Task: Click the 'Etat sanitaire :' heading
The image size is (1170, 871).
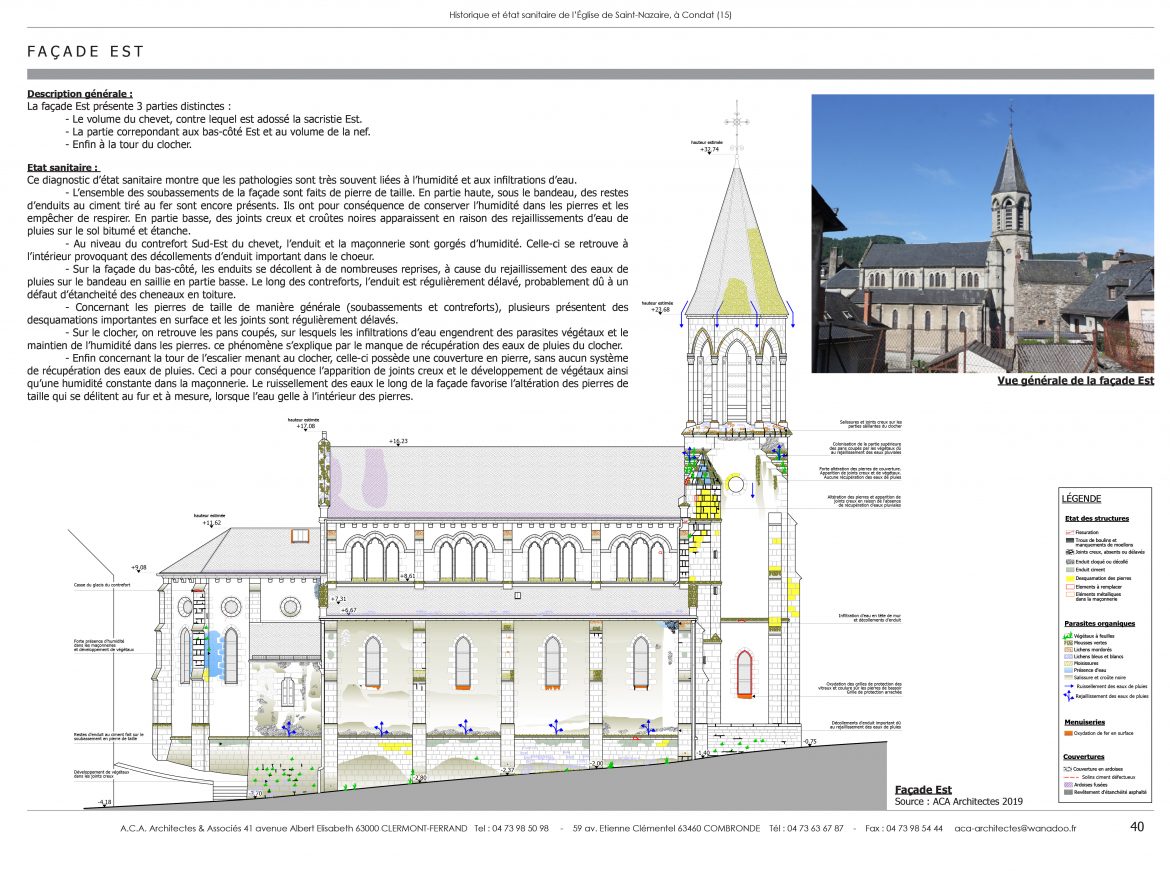Action: click(63, 167)
